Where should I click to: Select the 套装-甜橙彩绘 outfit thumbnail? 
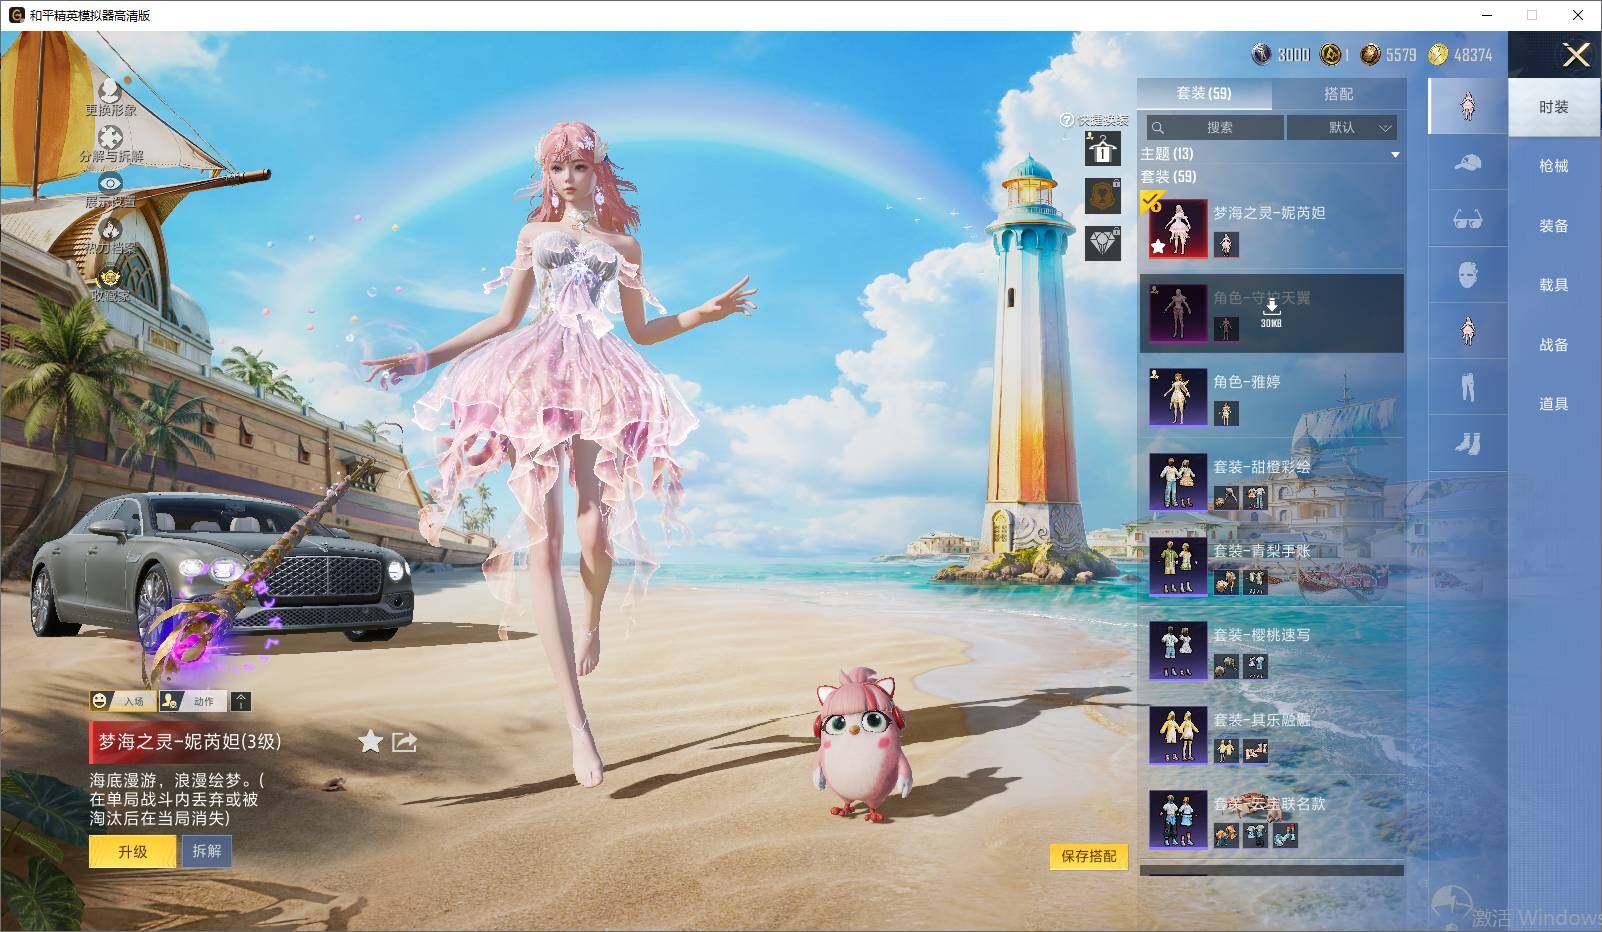pyautogui.click(x=1177, y=481)
